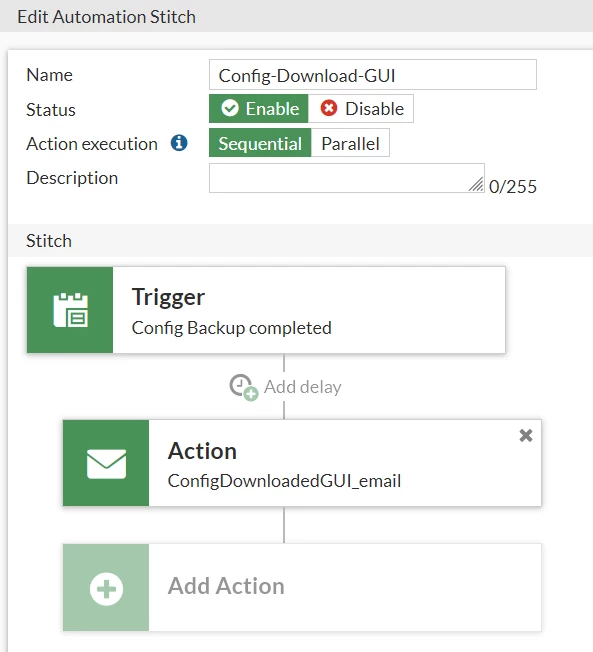Switch action execution to Parallel

[350, 143]
